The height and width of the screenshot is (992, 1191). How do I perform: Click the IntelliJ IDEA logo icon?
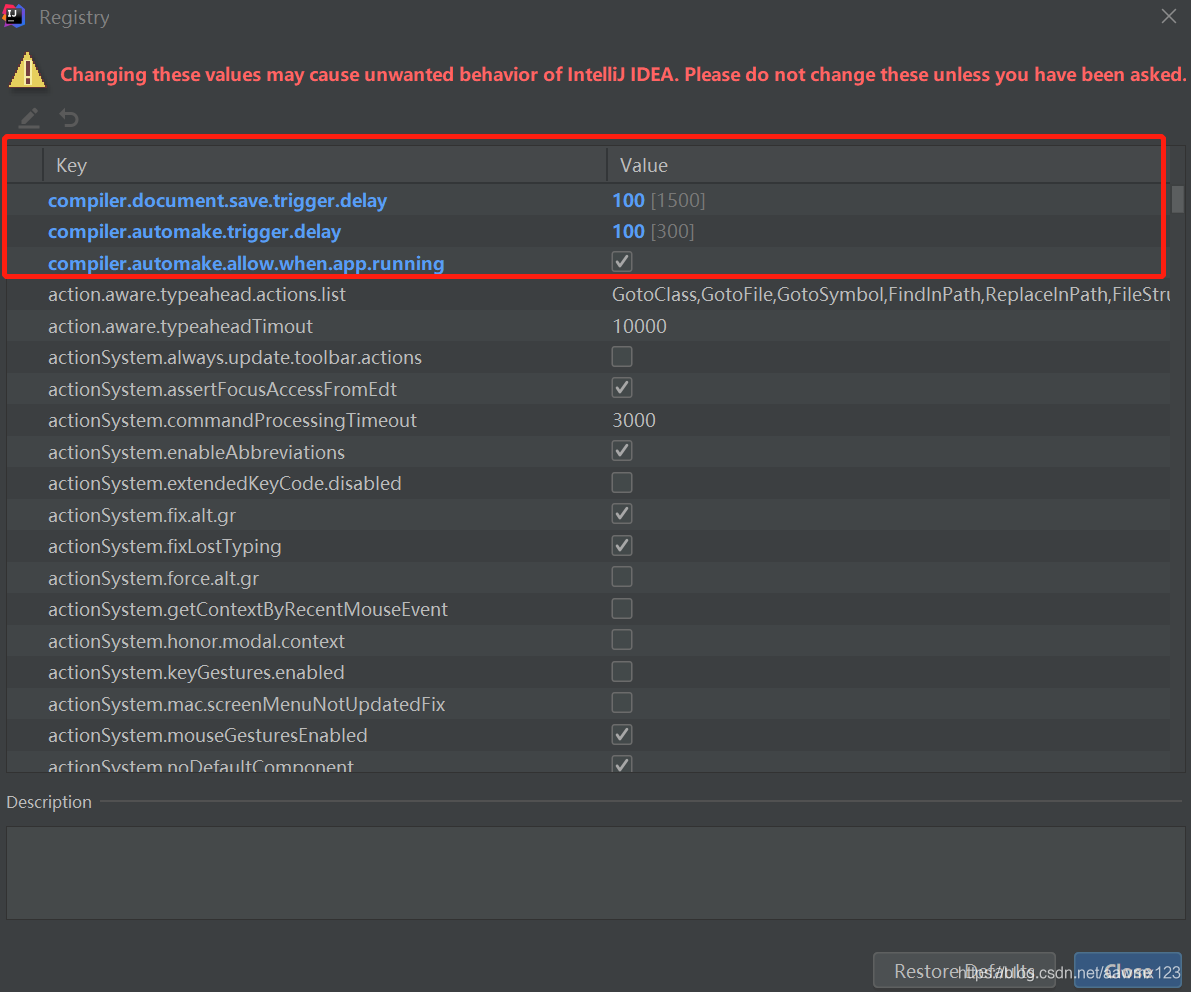tap(14, 16)
